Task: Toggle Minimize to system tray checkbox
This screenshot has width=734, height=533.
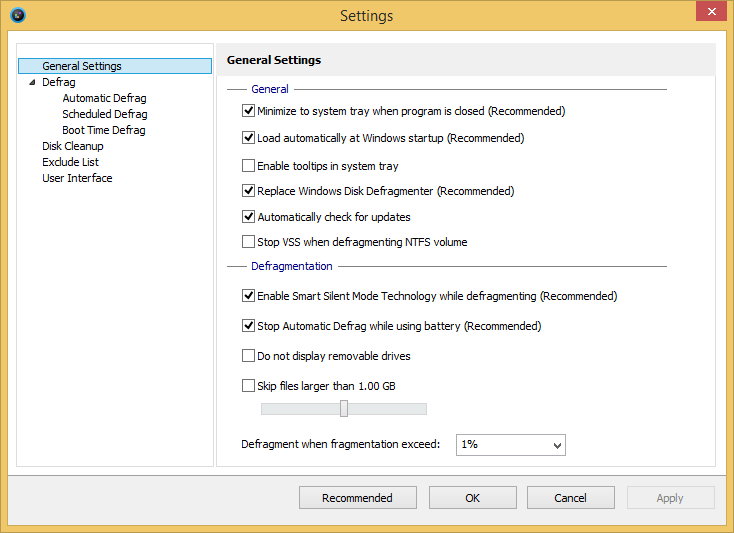Action: (249, 111)
